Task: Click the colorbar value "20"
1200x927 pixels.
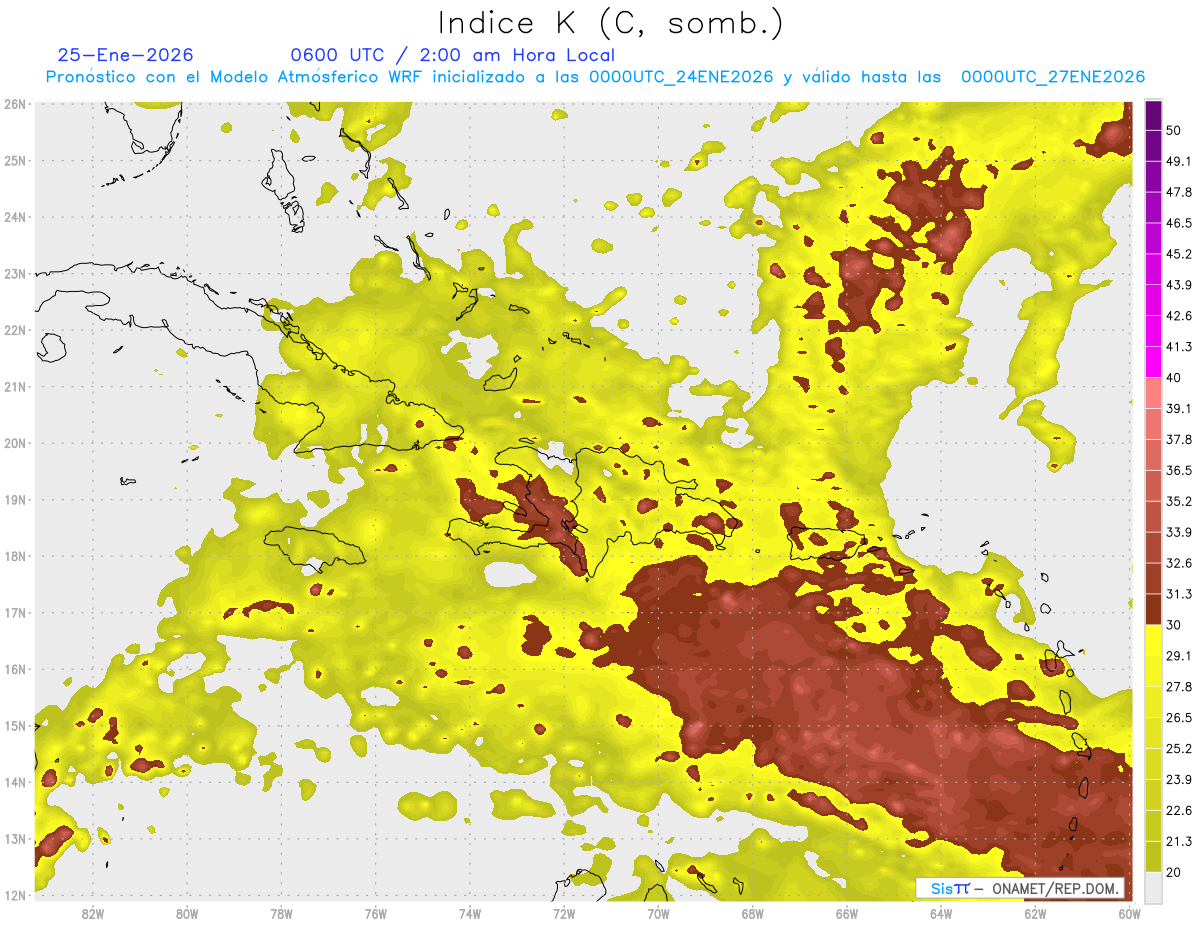Action: (x=1174, y=871)
